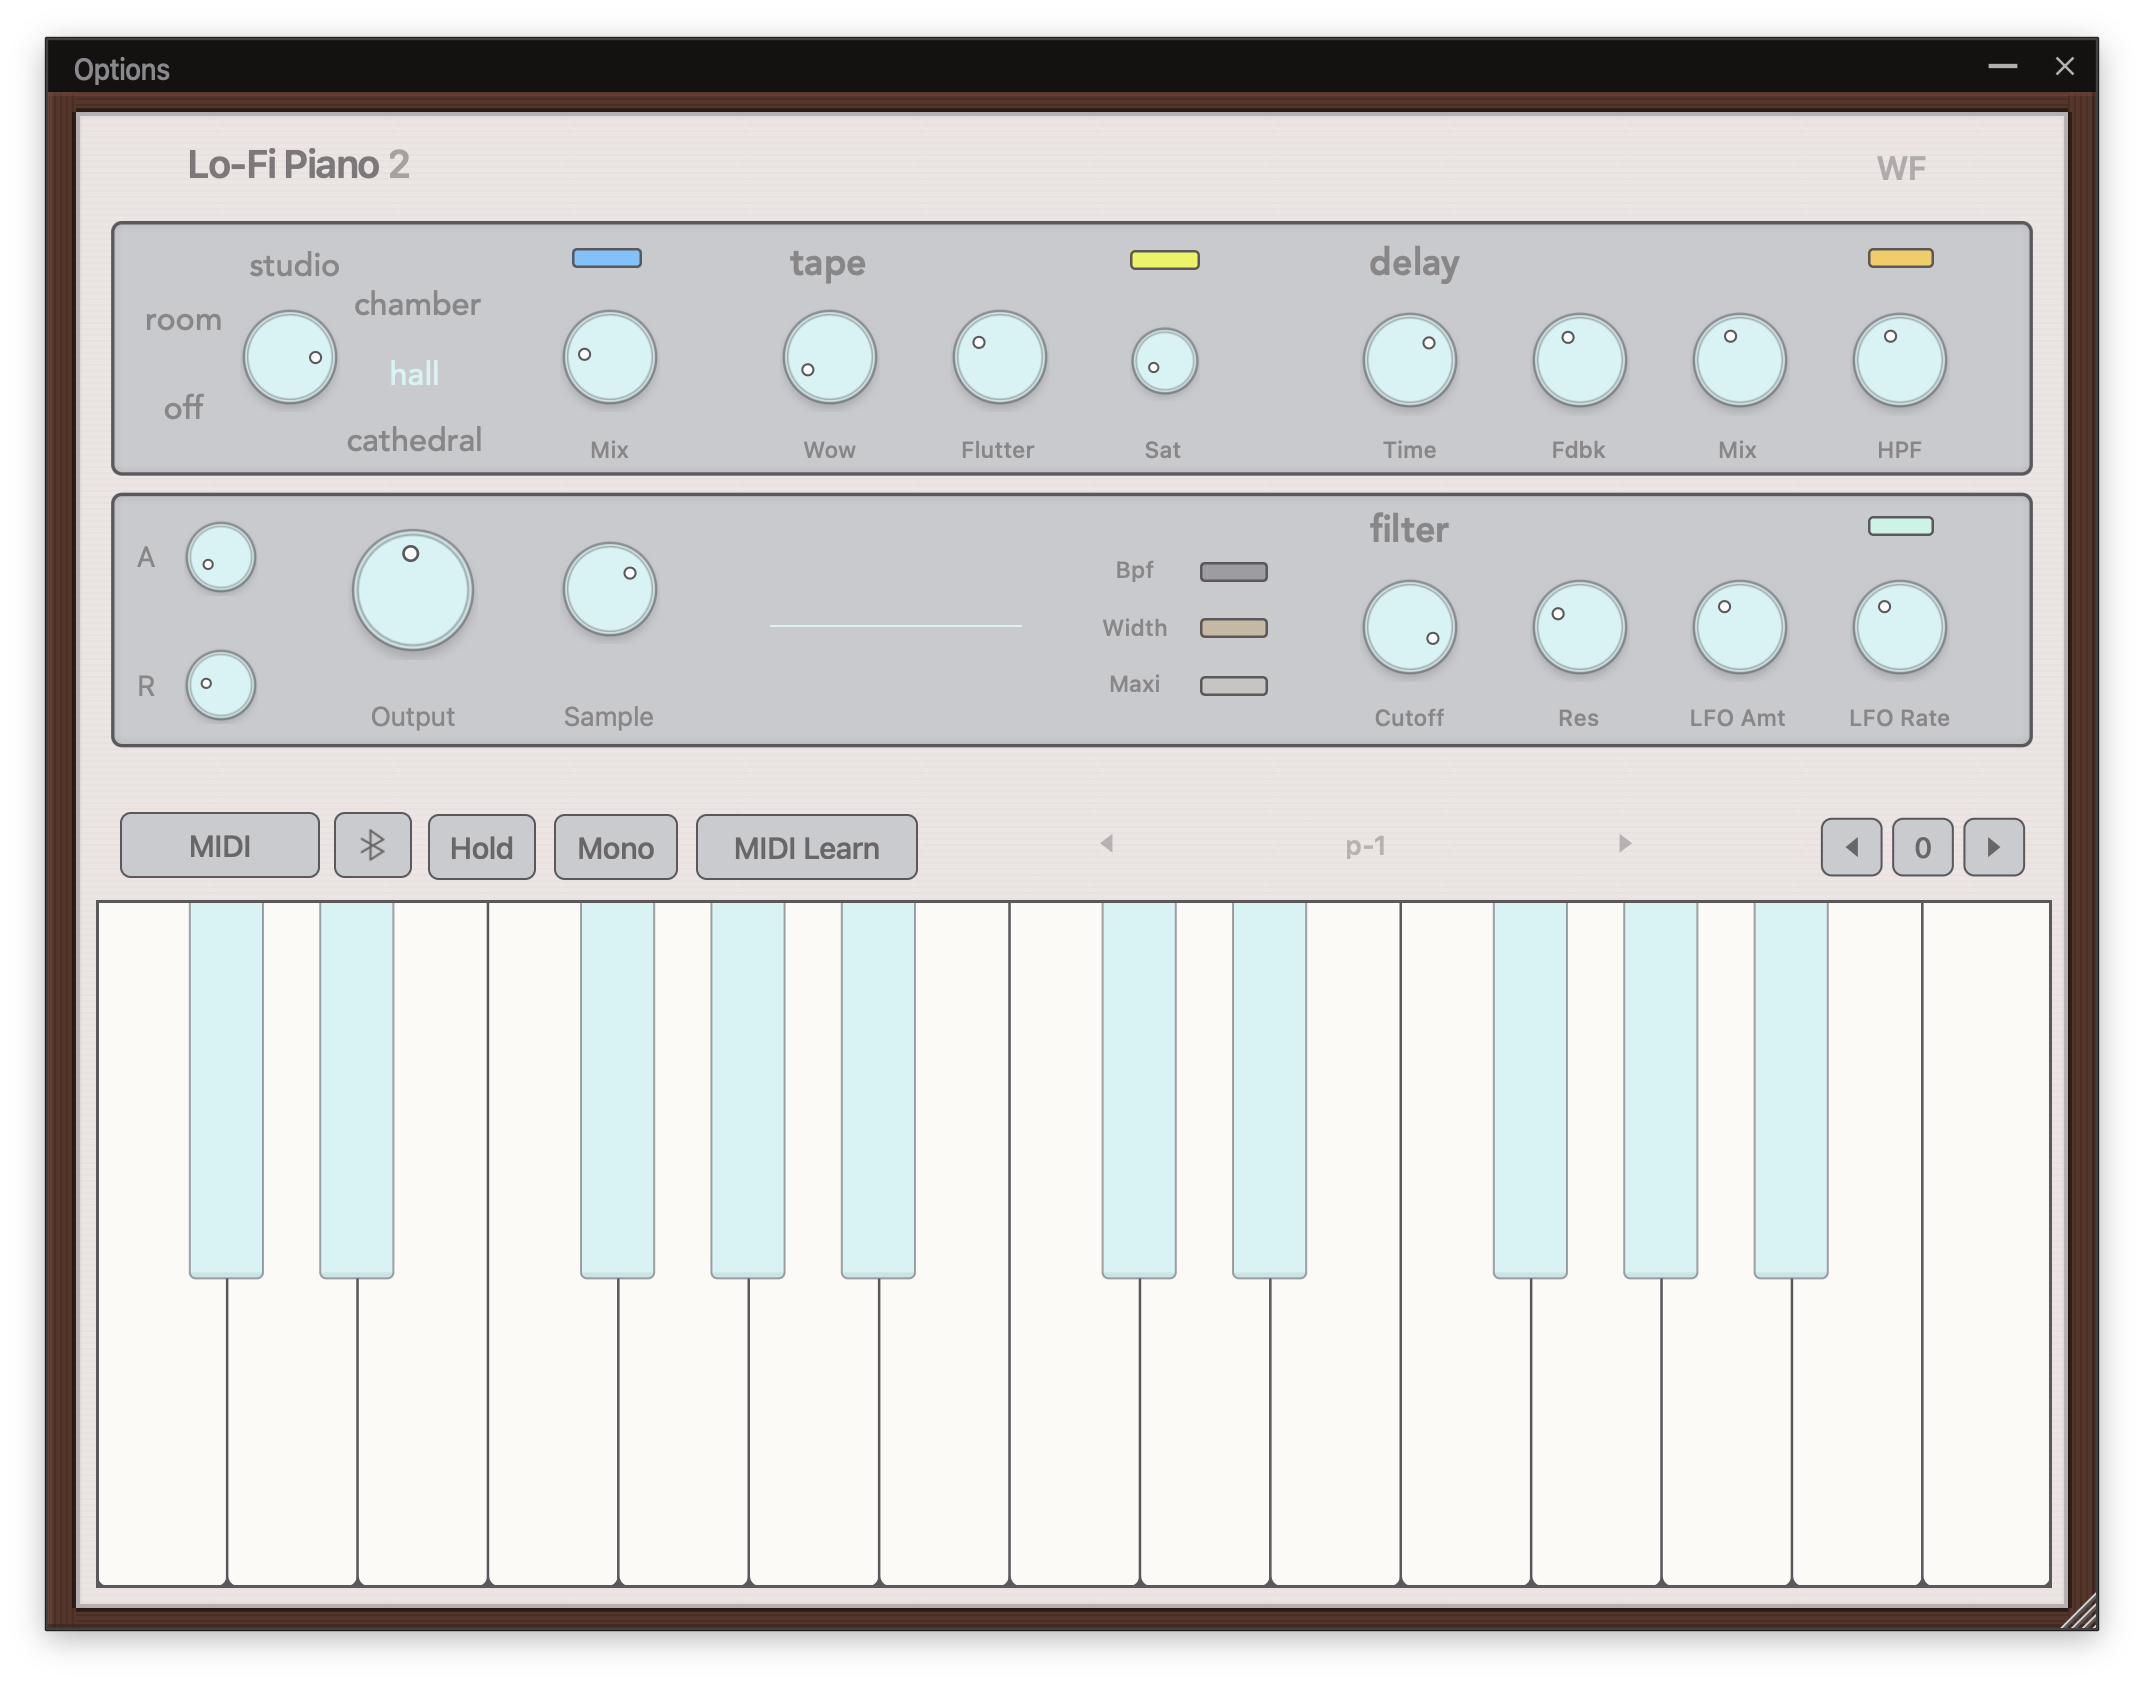
Task: Select the chamber reverb type
Action: click(417, 304)
